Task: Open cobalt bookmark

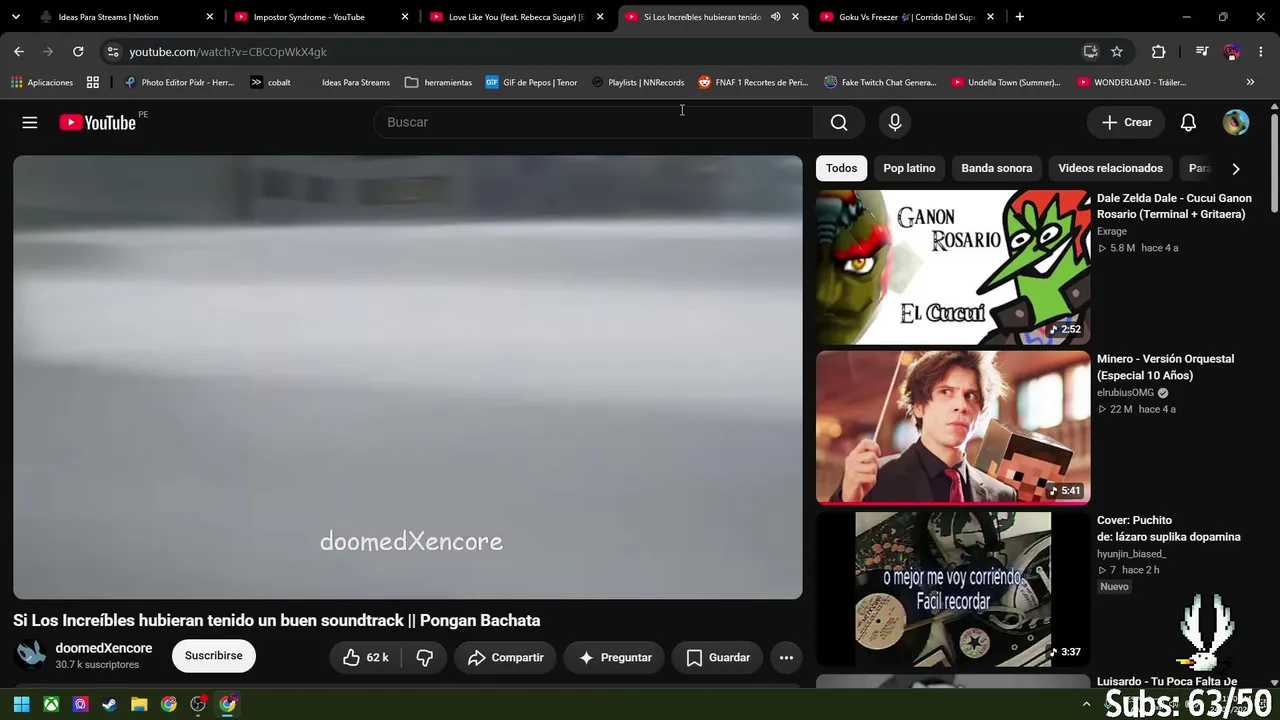Action: pyautogui.click(x=270, y=82)
